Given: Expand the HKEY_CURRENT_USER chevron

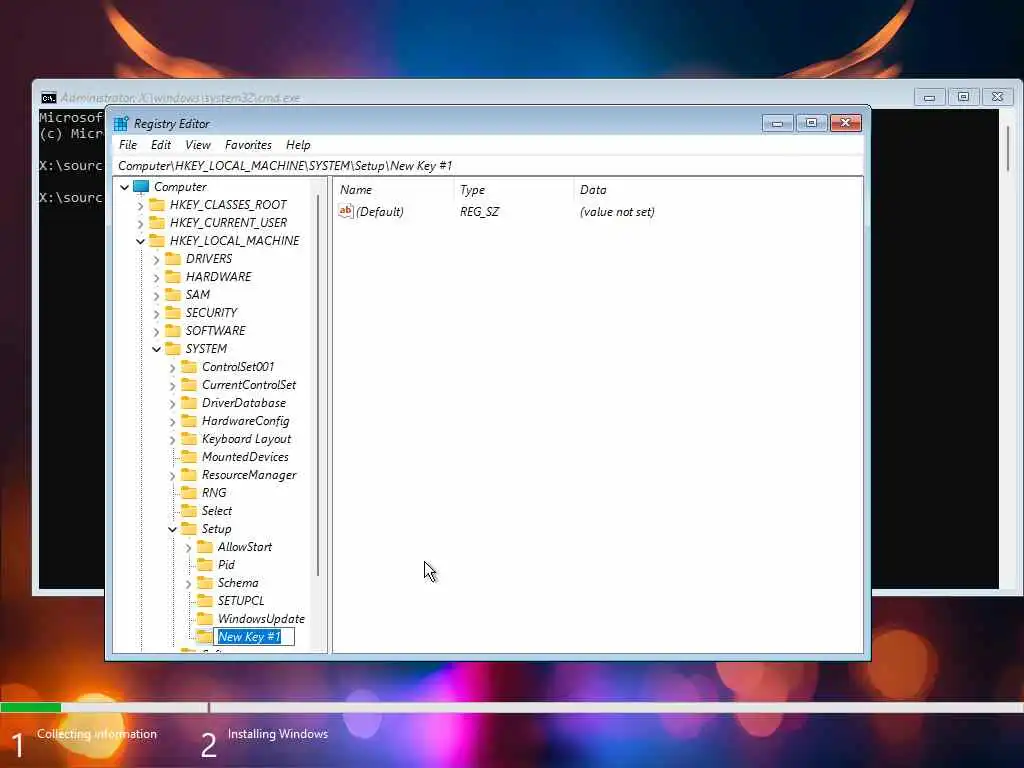Looking at the screenshot, I should [x=140, y=223].
